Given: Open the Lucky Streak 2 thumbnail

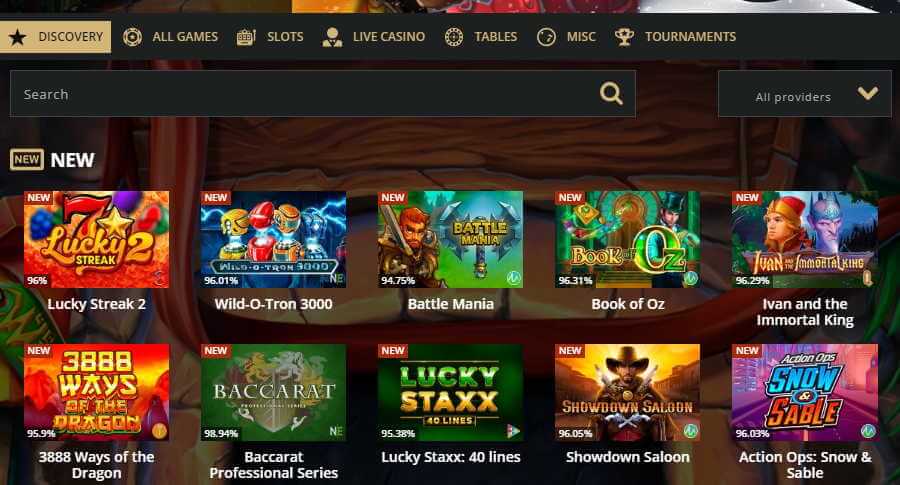Looking at the screenshot, I should (96, 239).
